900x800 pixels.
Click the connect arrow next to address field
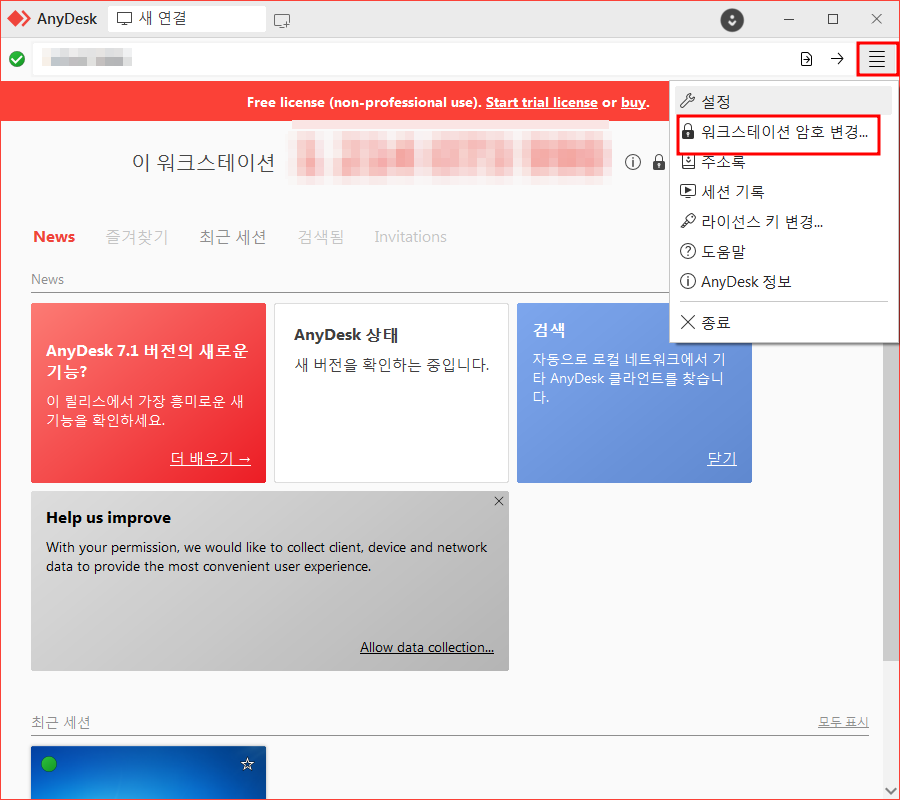click(x=838, y=59)
